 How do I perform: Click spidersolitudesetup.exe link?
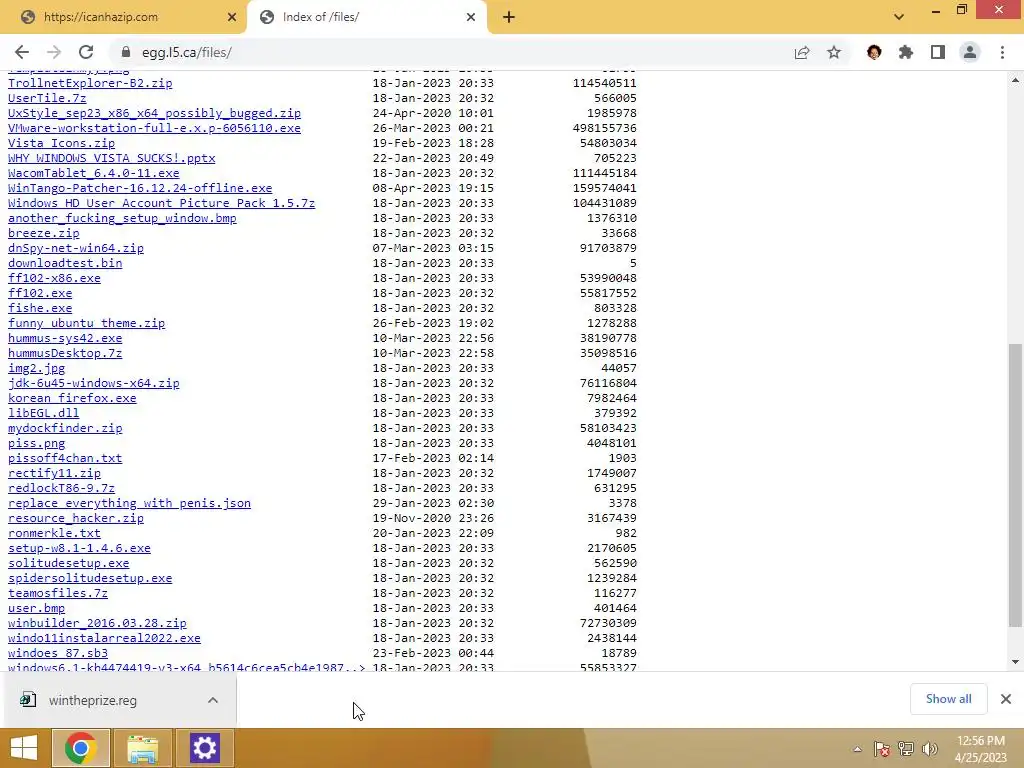click(x=90, y=579)
